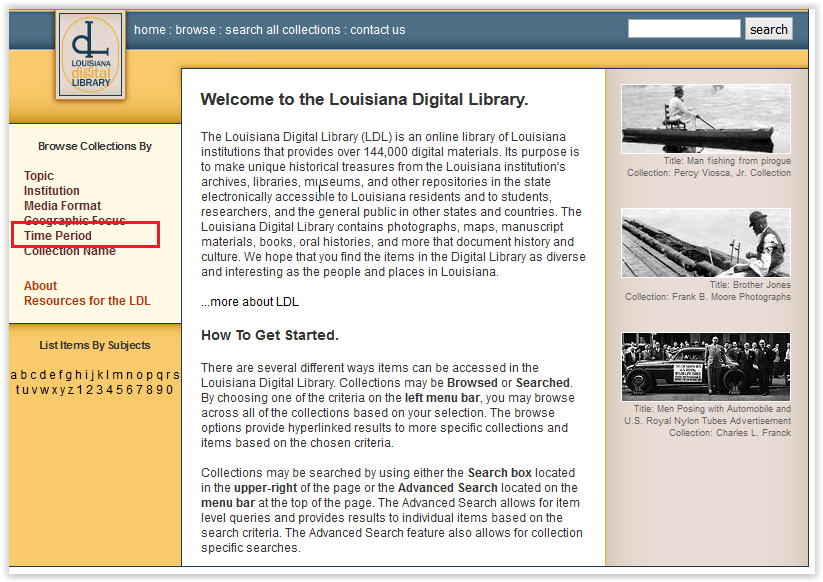Click the List Items By Subjects heading
This screenshot has height=582, width=823.
(95, 345)
